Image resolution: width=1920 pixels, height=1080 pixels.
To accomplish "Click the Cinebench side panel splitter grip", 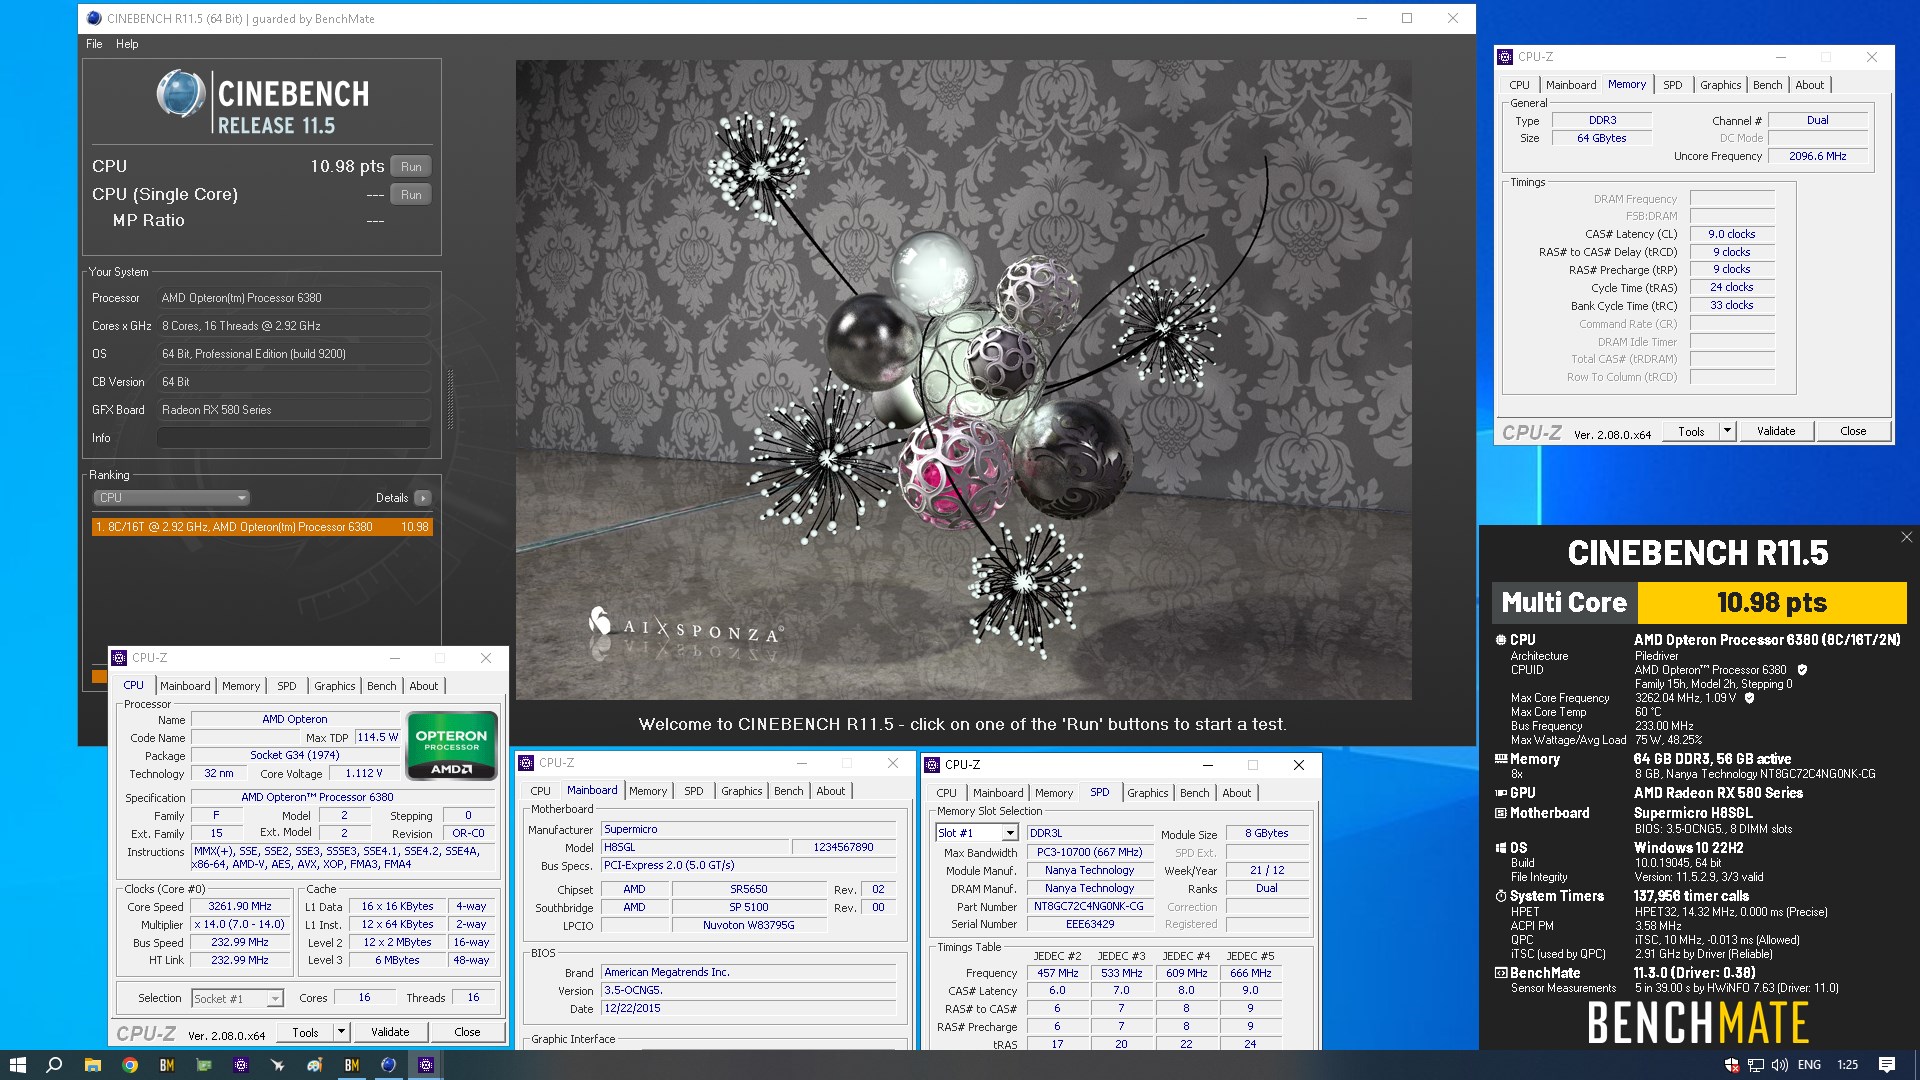I will [450, 400].
